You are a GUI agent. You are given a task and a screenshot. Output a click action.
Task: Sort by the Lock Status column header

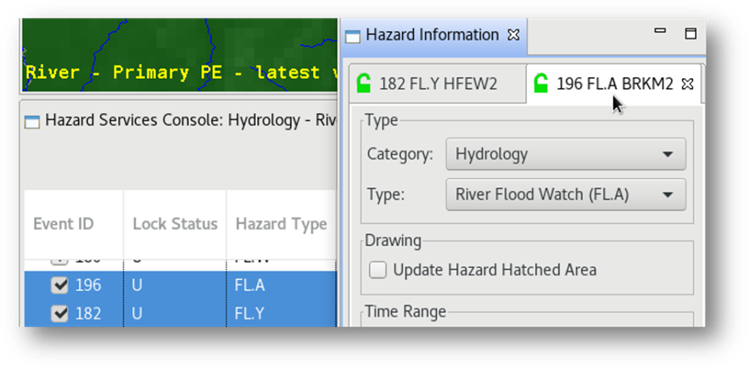click(x=175, y=224)
